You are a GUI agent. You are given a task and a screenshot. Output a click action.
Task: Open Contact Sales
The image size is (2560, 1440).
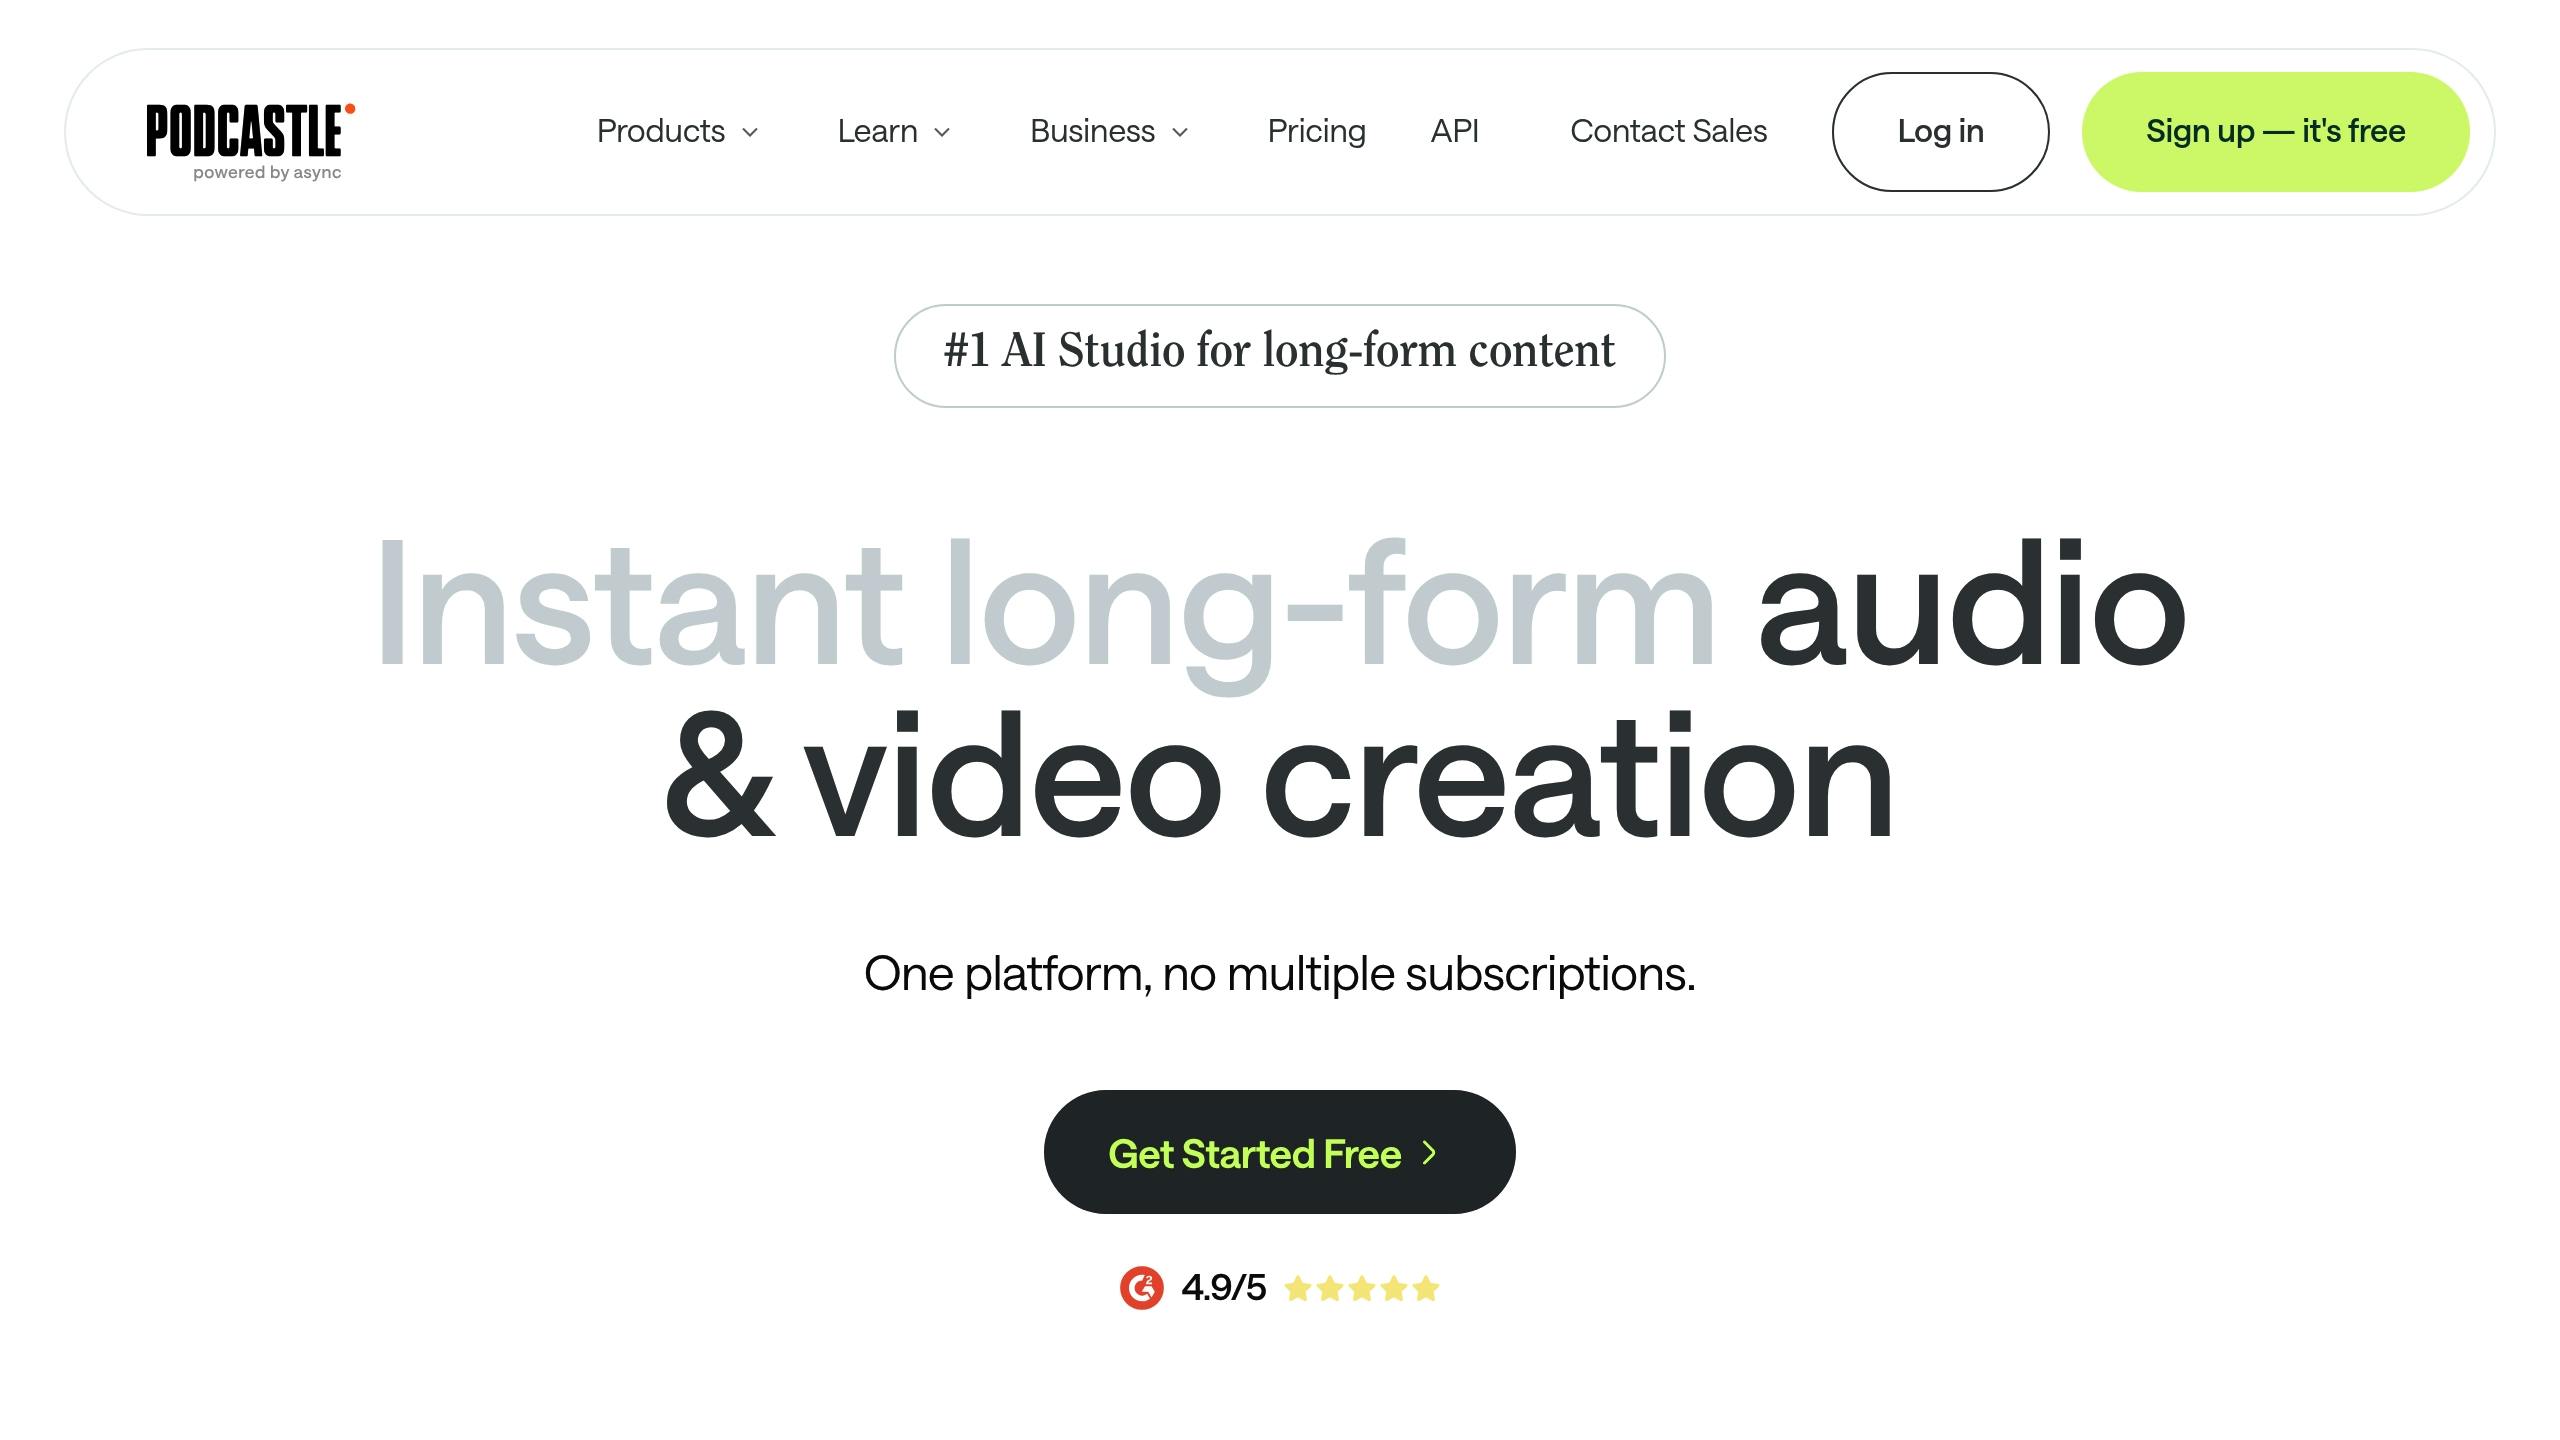pos(1668,131)
